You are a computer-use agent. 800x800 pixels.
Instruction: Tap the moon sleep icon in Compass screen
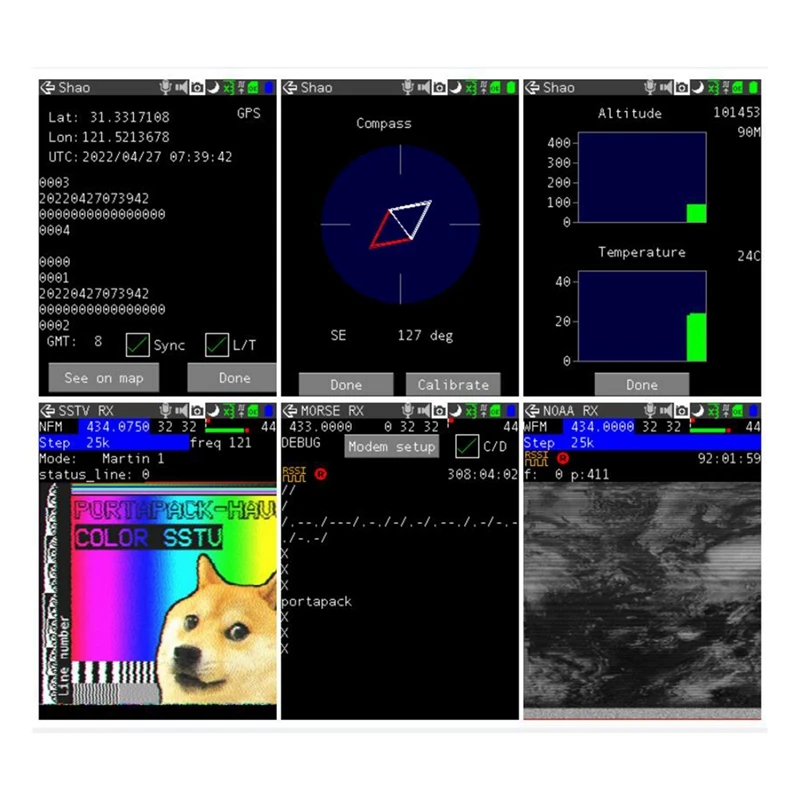point(456,88)
